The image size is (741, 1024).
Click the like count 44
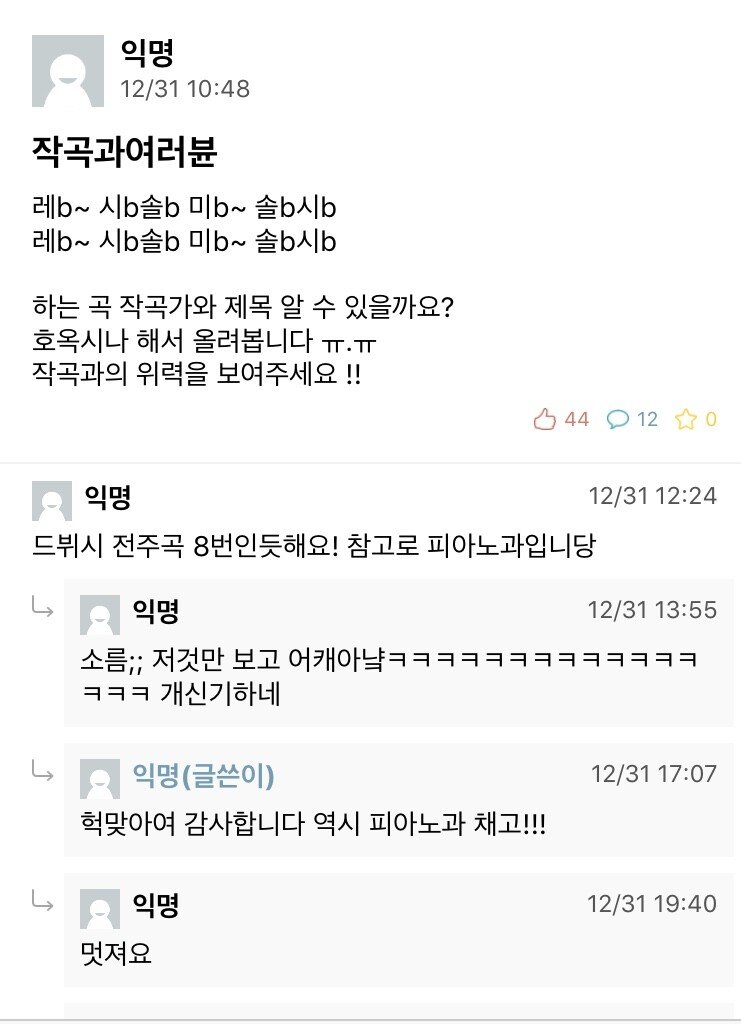577,419
